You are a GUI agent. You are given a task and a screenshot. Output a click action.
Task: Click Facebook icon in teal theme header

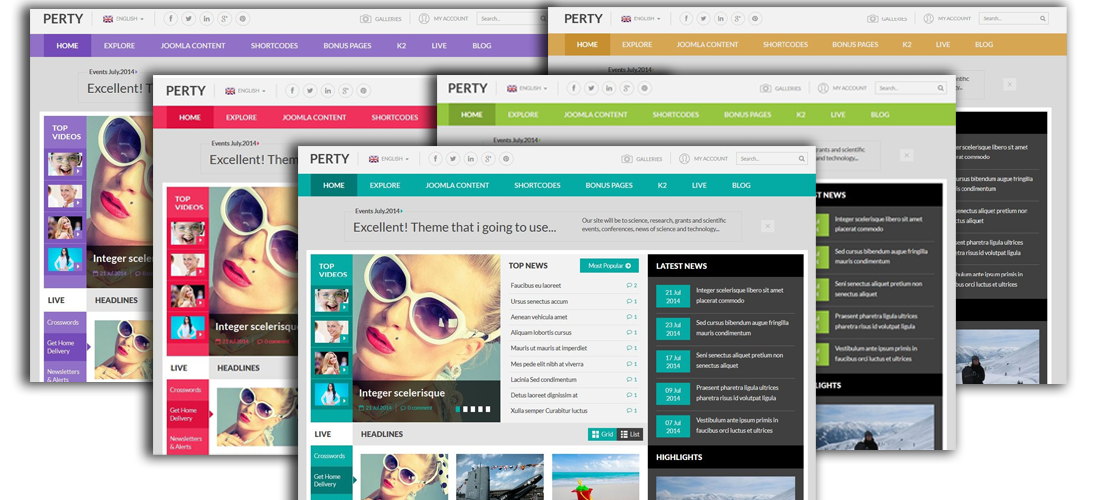click(433, 159)
